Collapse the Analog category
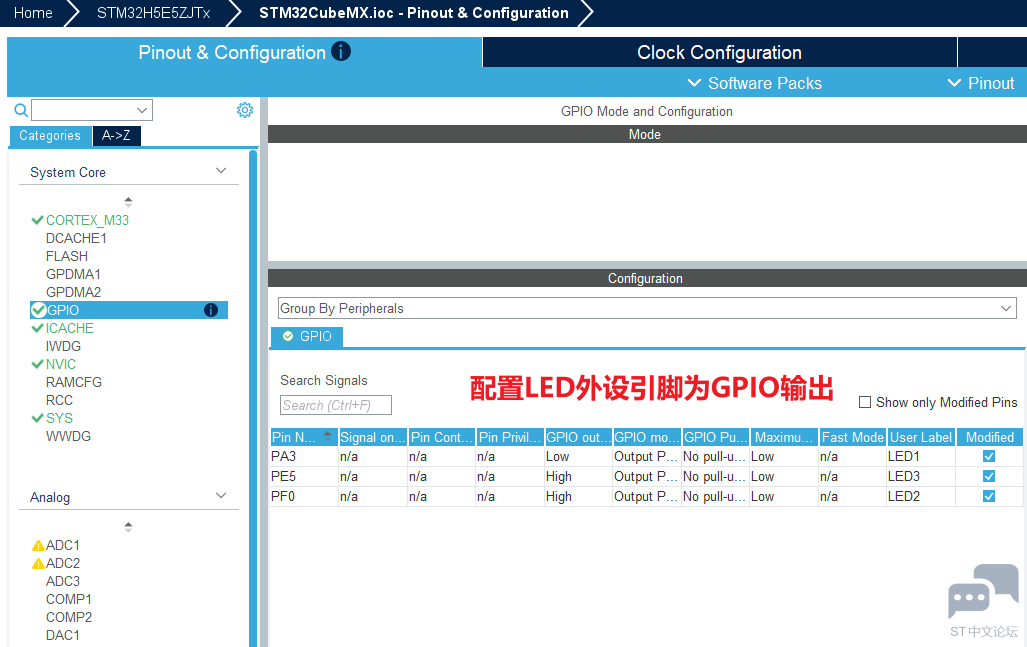Screen dimensions: 1027x647 pyautogui.click(x=221, y=496)
